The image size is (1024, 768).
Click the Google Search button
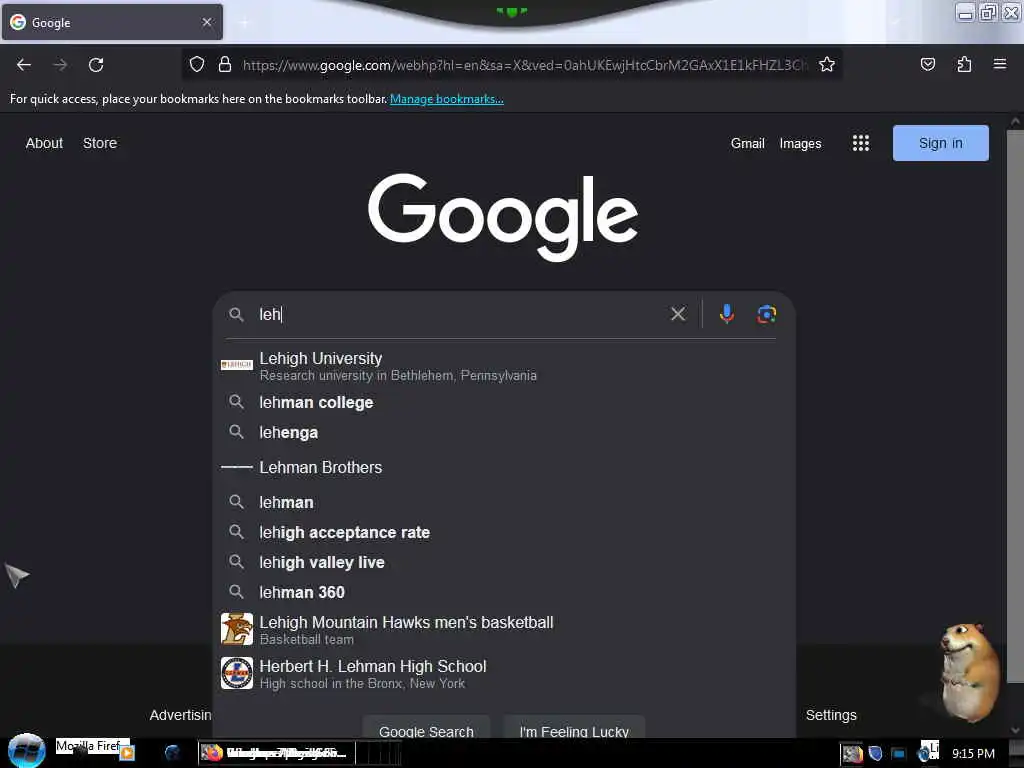click(x=426, y=729)
